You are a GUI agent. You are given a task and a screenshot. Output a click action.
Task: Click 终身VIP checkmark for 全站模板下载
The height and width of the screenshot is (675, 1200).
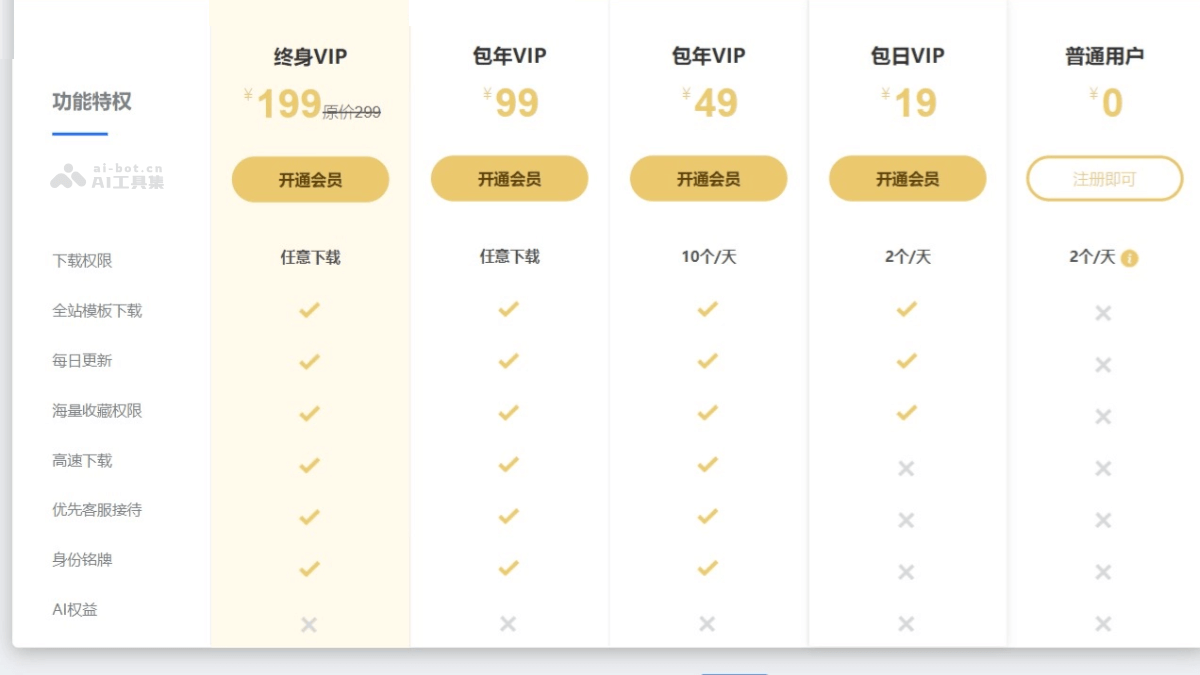click(x=309, y=310)
